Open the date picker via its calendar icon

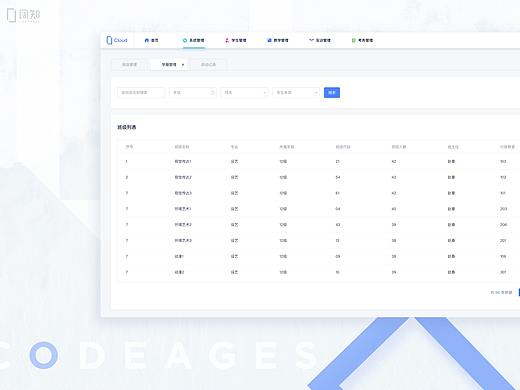(212, 92)
